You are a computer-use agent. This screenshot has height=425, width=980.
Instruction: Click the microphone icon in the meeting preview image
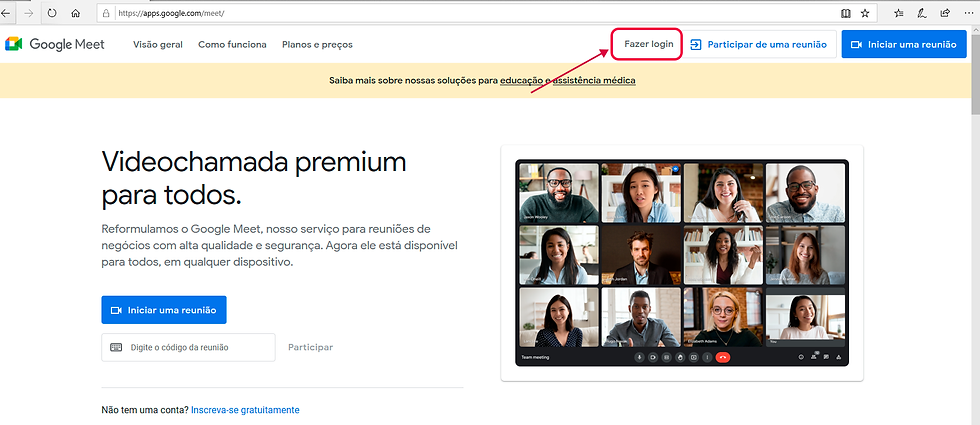(x=639, y=358)
